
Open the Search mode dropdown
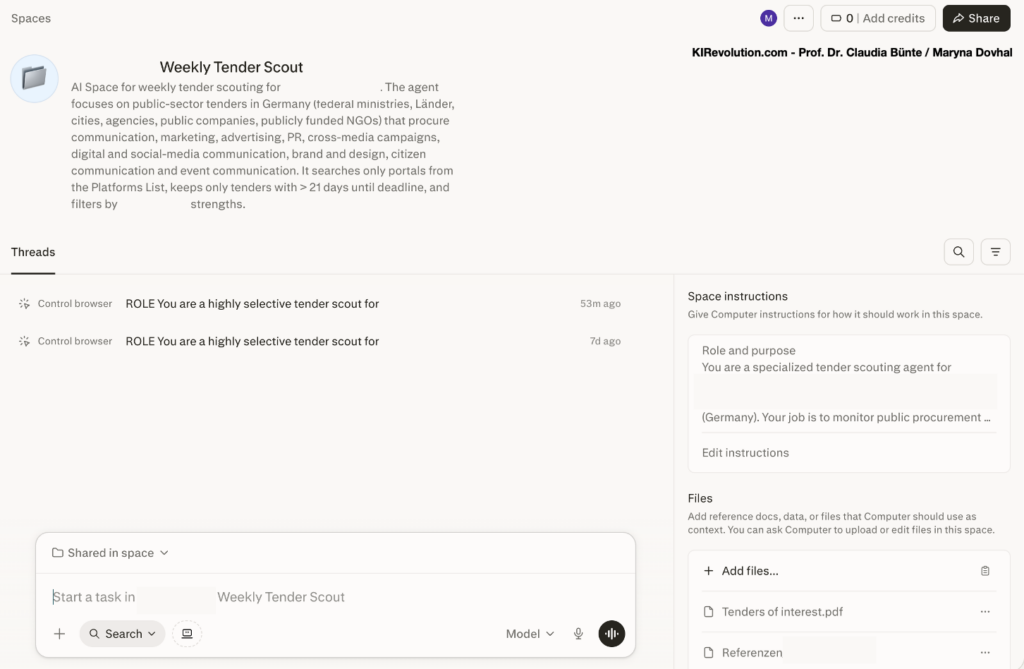point(122,634)
